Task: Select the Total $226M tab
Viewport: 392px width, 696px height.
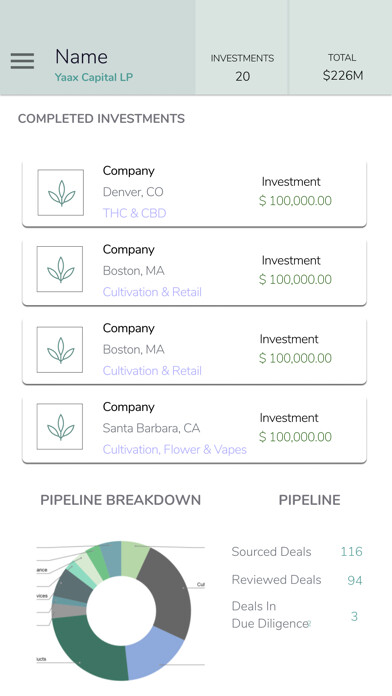Action: click(342, 67)
